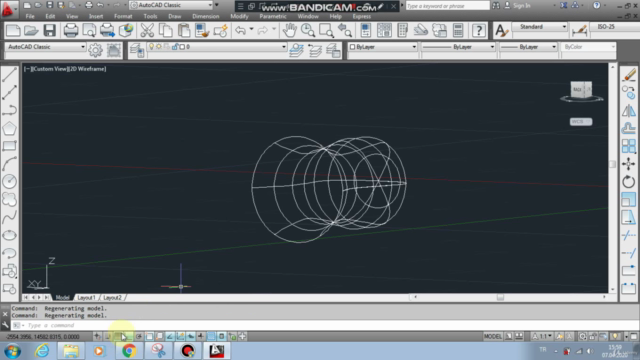Click the Plot printer icon
The image size is (640, 360).
click(71, 31)
